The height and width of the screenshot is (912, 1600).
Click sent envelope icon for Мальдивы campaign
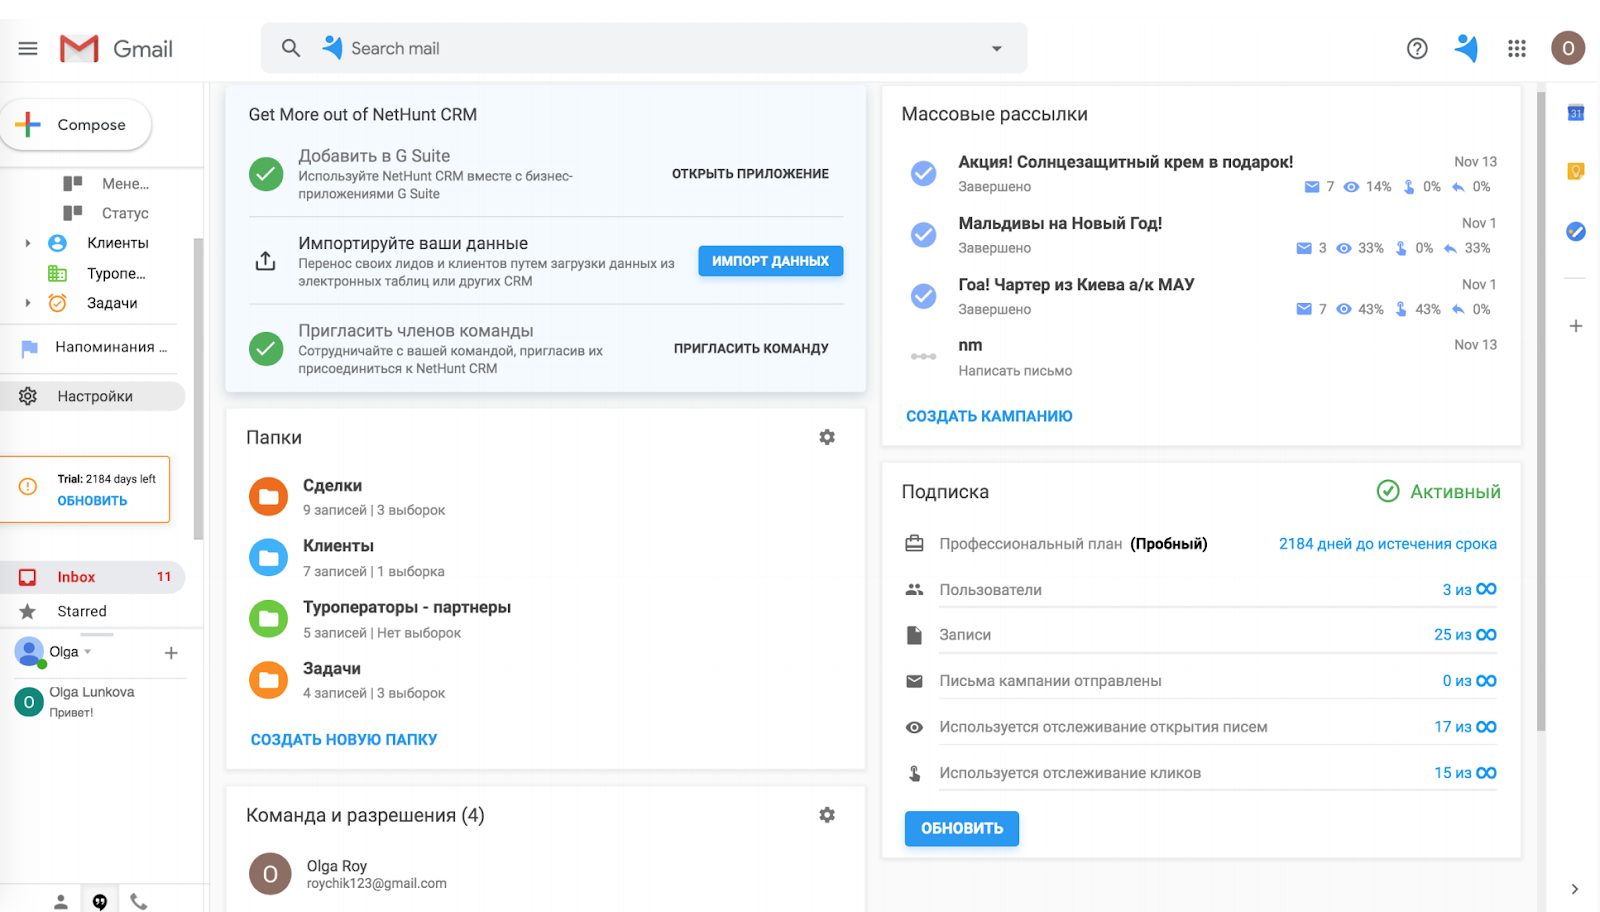click(1304, 248)
